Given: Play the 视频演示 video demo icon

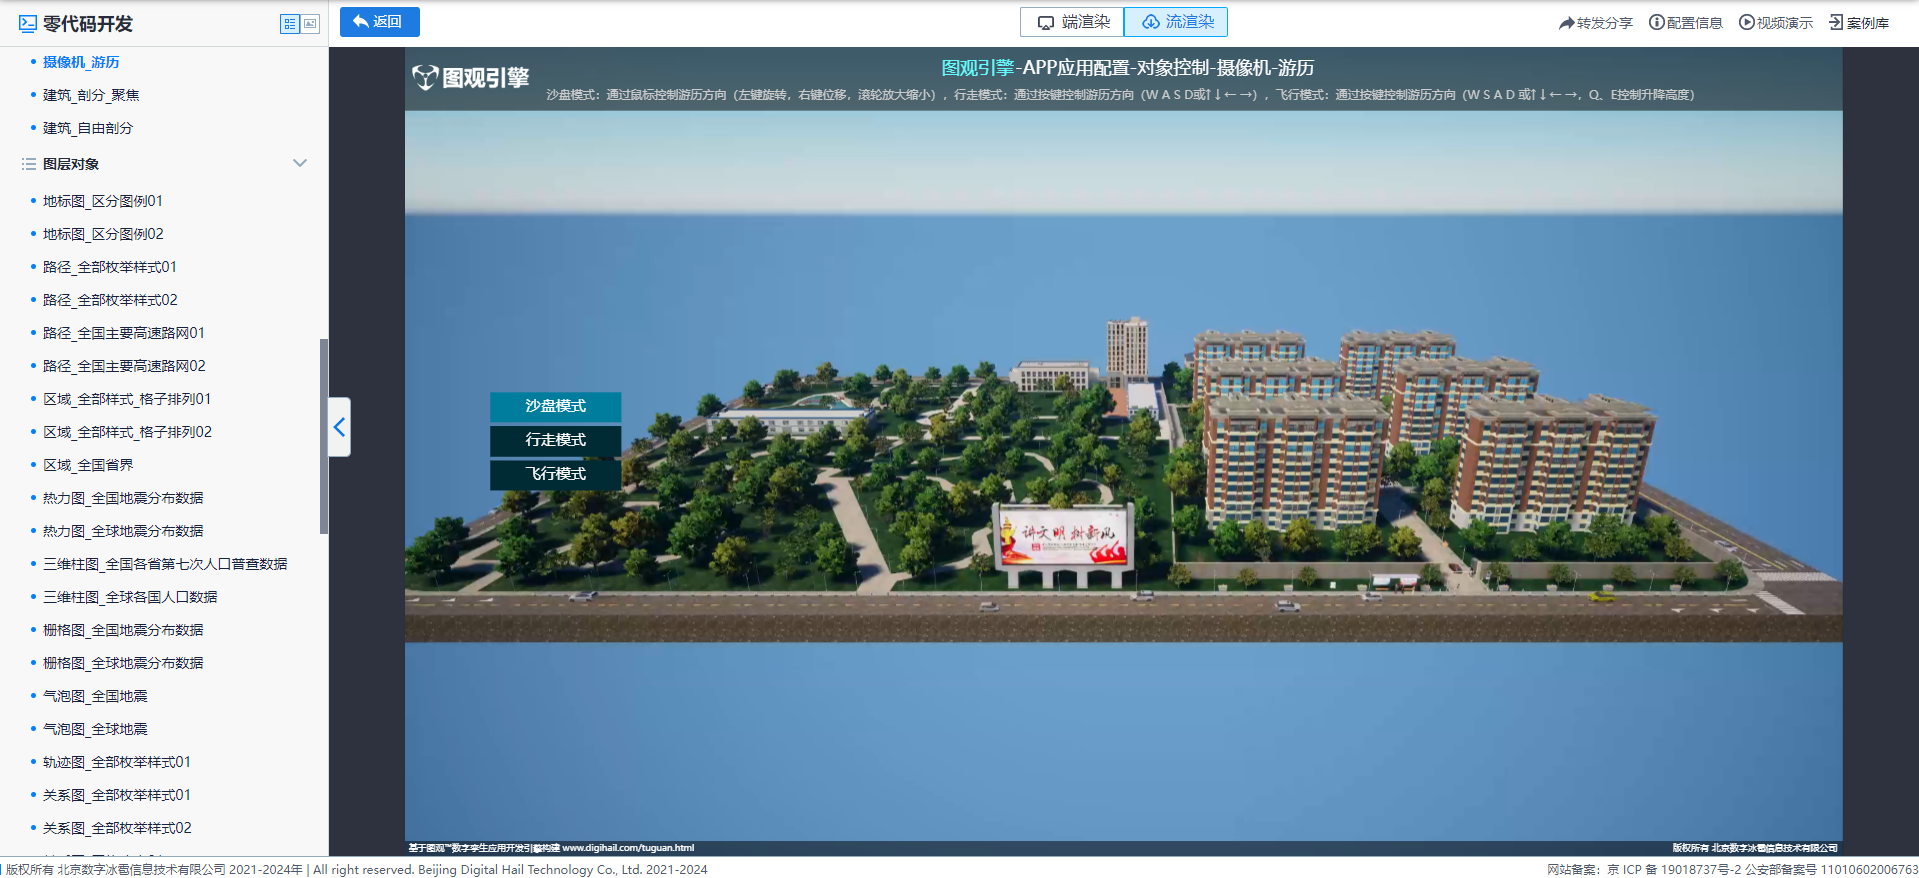Looking at the screenshot, I should tap(1747, 22).
